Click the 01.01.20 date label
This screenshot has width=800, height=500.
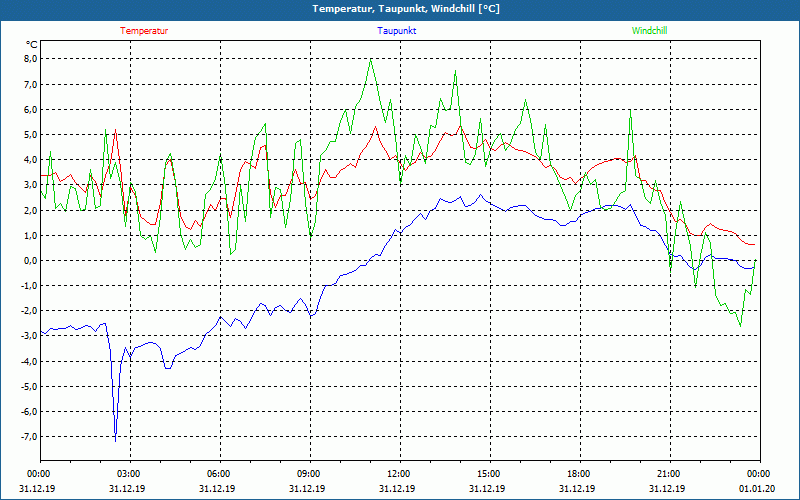(x=756, y=488)
